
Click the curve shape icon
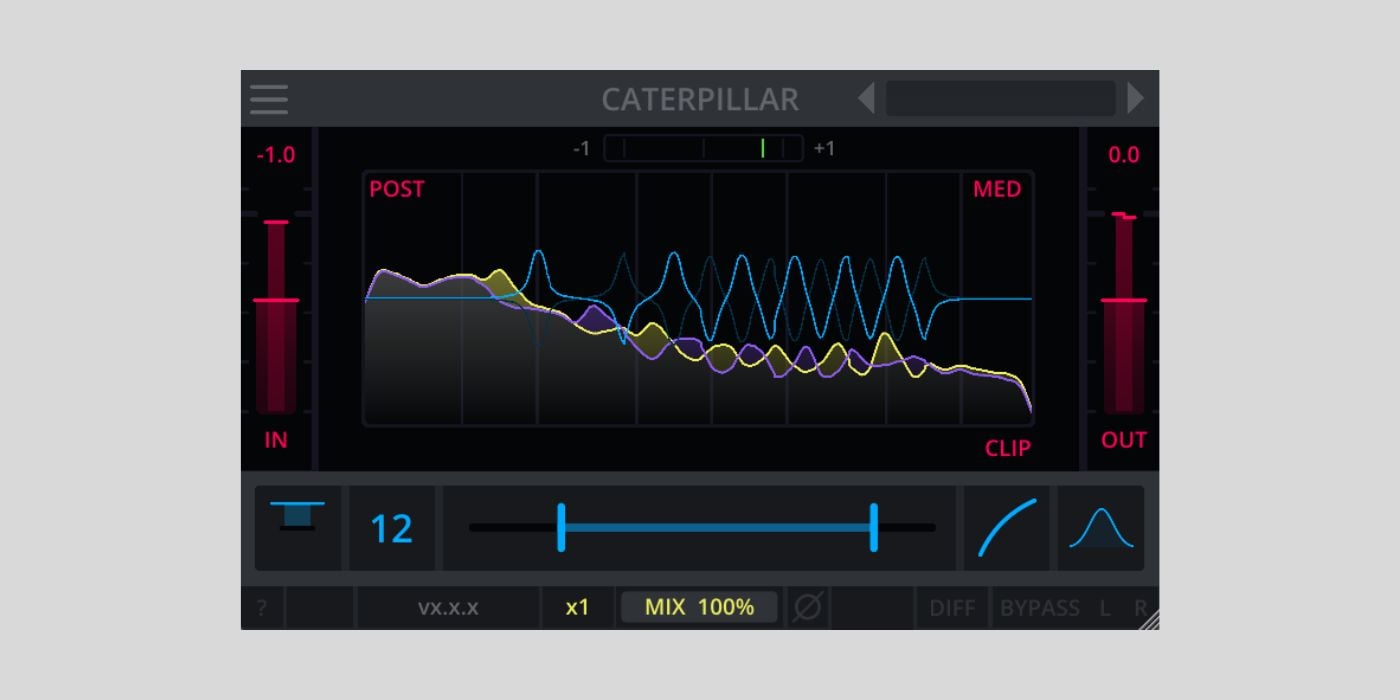pos(1006,528)
